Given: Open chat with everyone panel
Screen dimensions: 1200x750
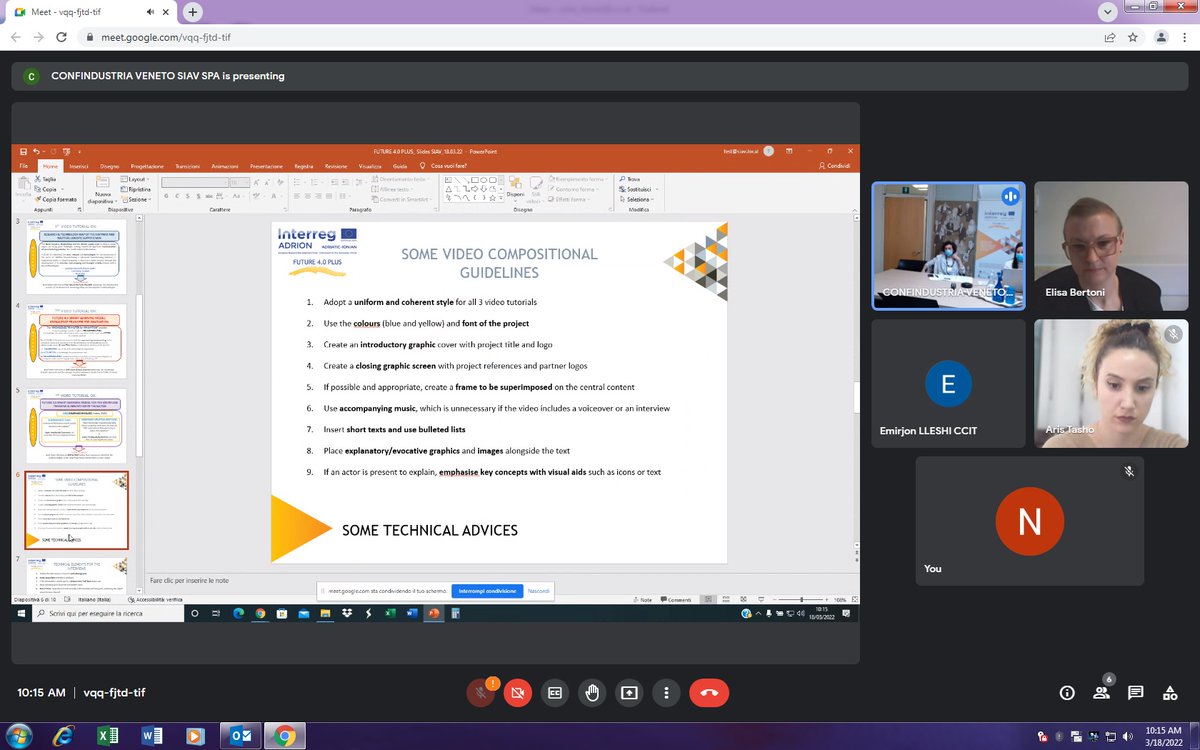Looking at the screenshot, I should 1135,693.
